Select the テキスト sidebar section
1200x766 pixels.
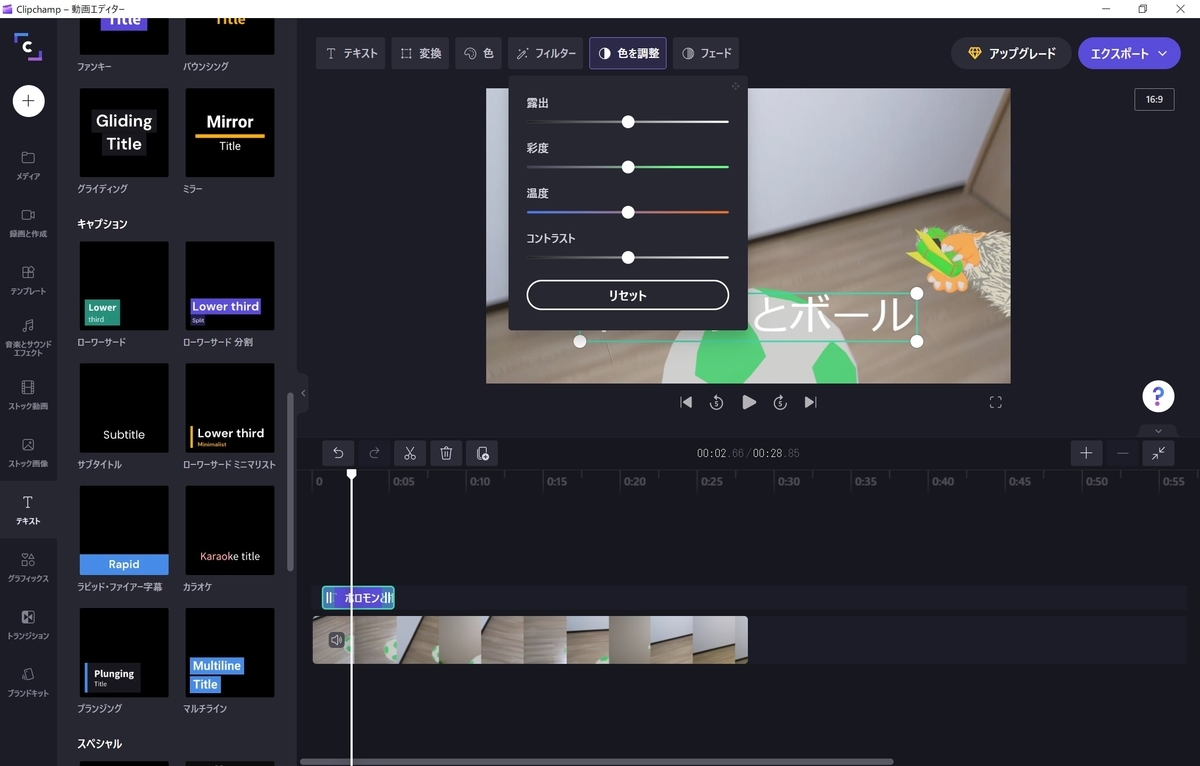28,510
